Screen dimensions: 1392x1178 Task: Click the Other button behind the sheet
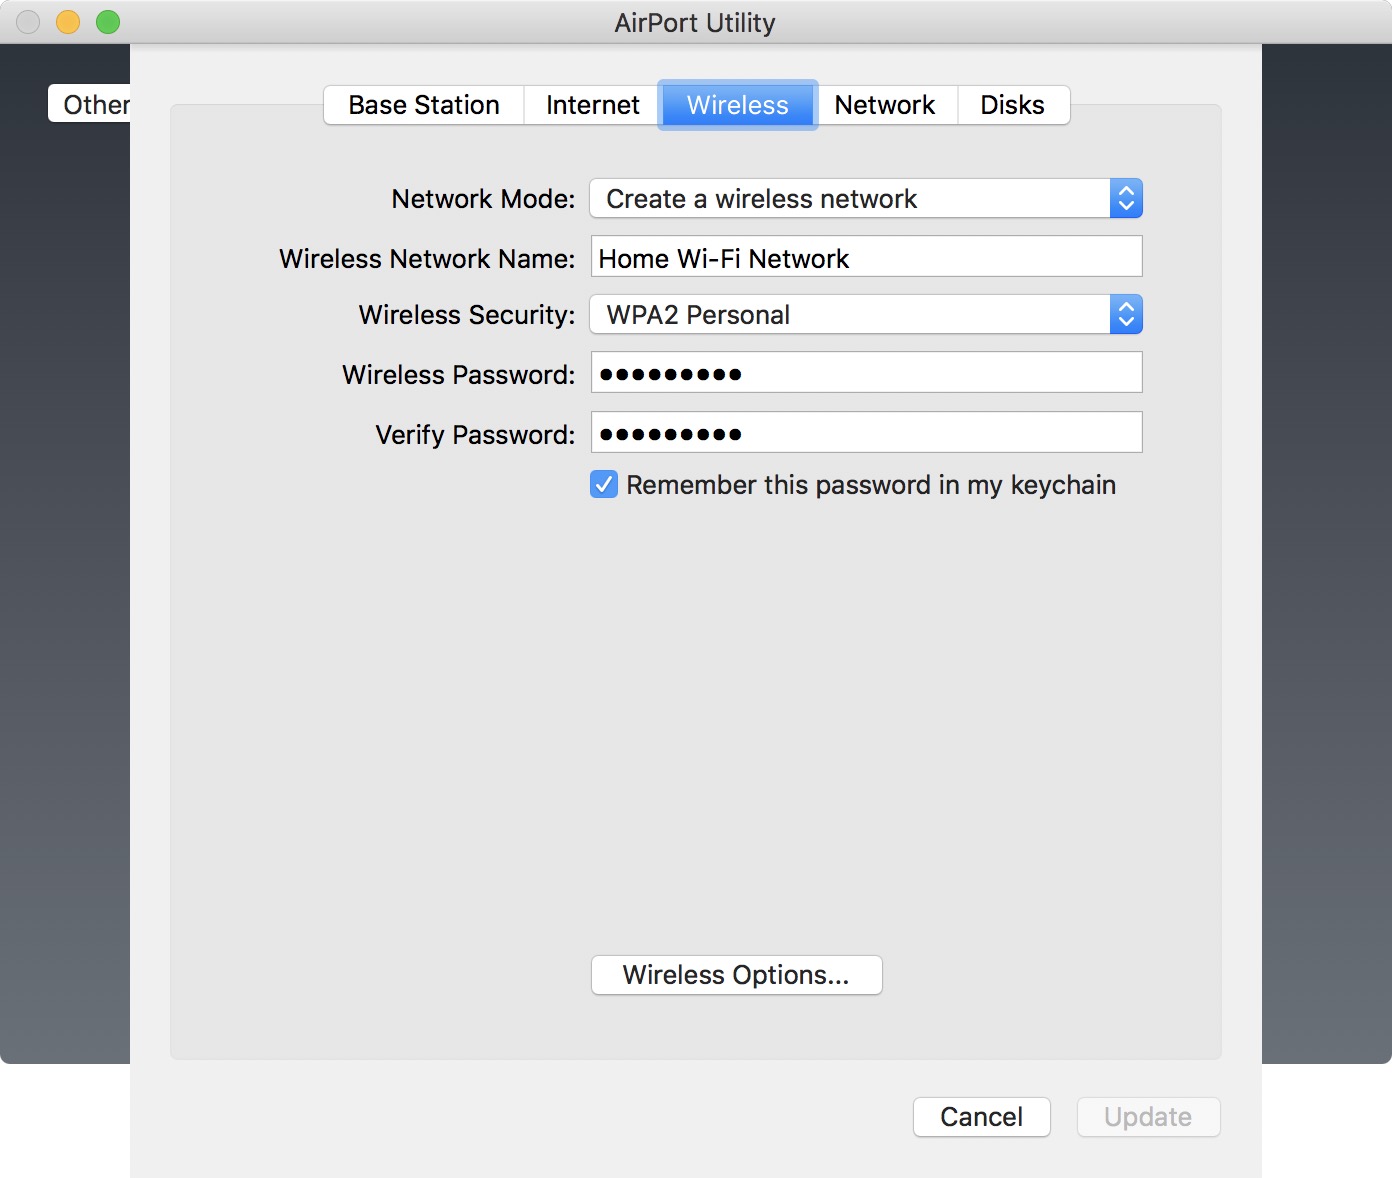click(90, 104)
